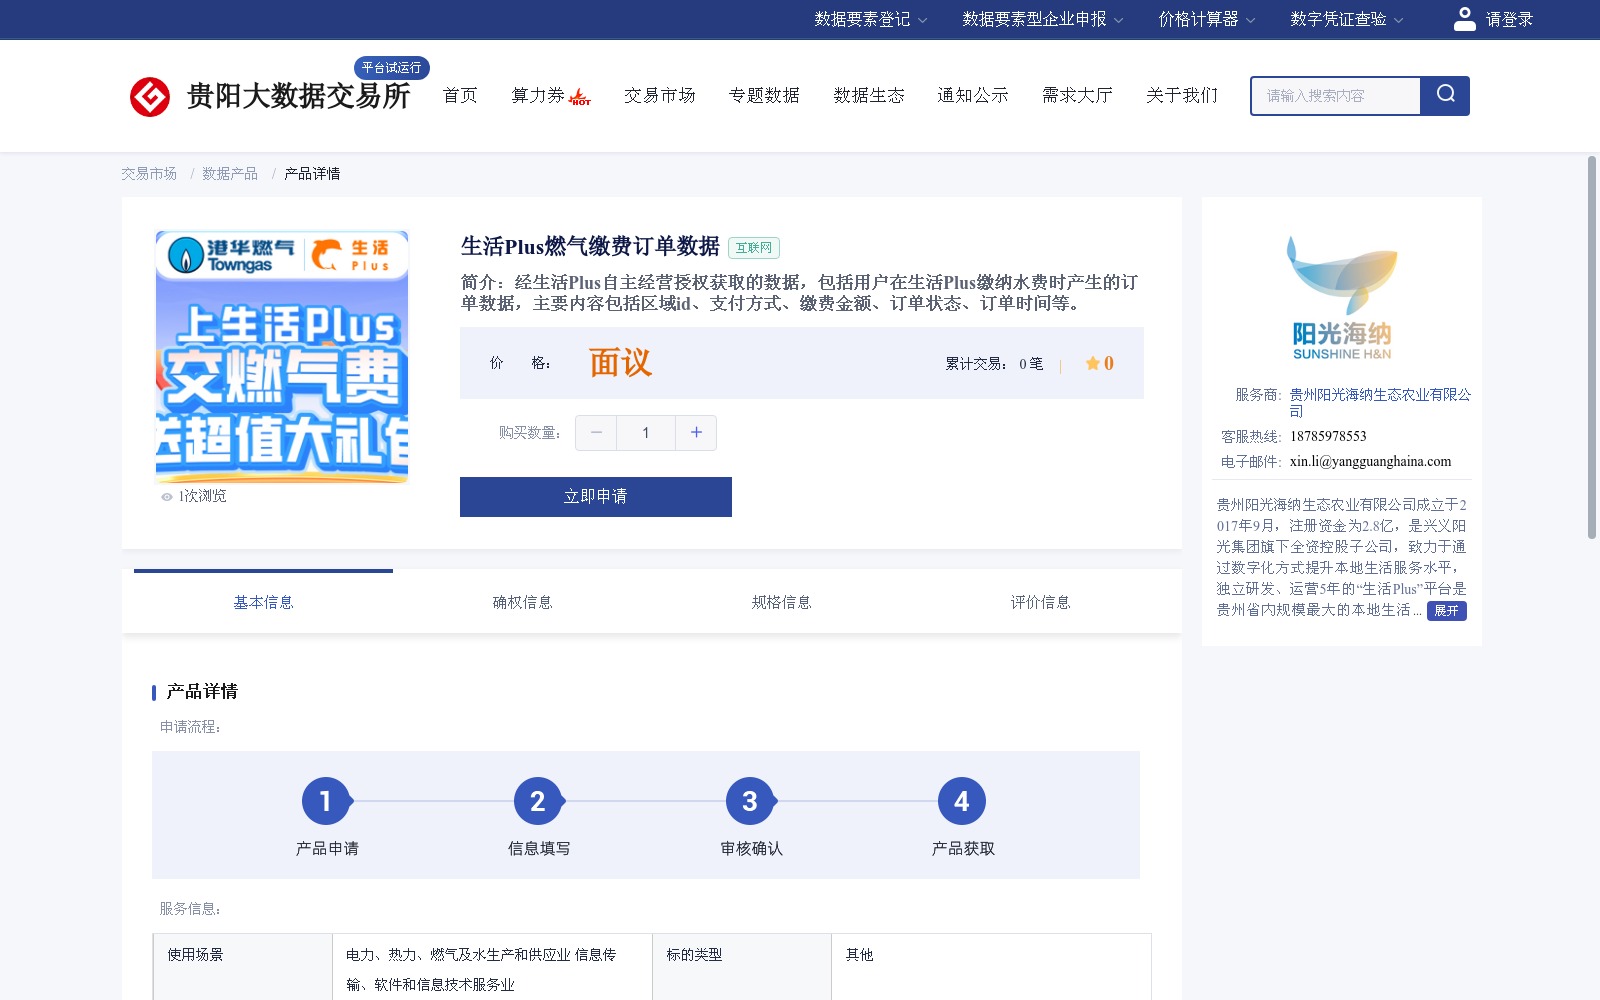Screen dimensions: 1600x1000
Task: Increase purchase quantity with plus button
Action: pyautogui.click(x=696, y=433)
